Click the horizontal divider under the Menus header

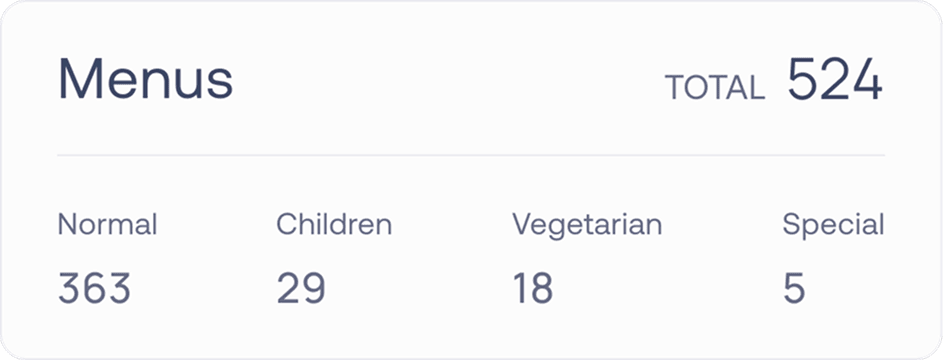tap(471, 155)
